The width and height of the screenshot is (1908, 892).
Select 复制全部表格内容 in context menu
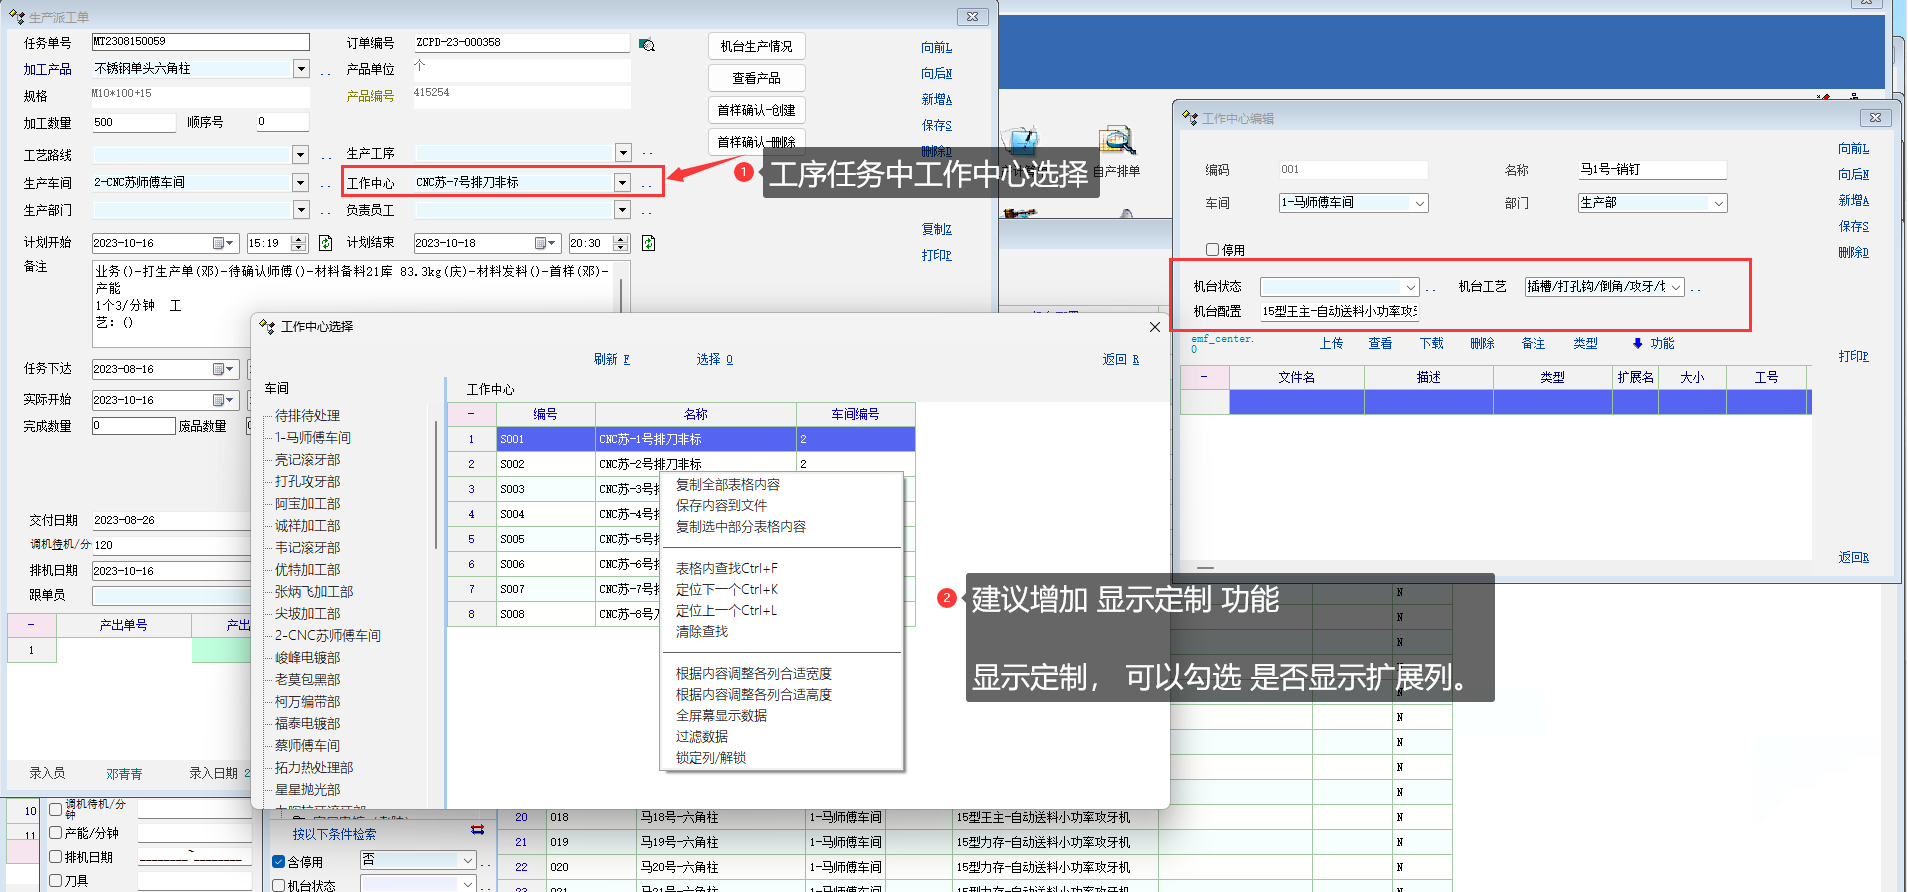point(727,485)
